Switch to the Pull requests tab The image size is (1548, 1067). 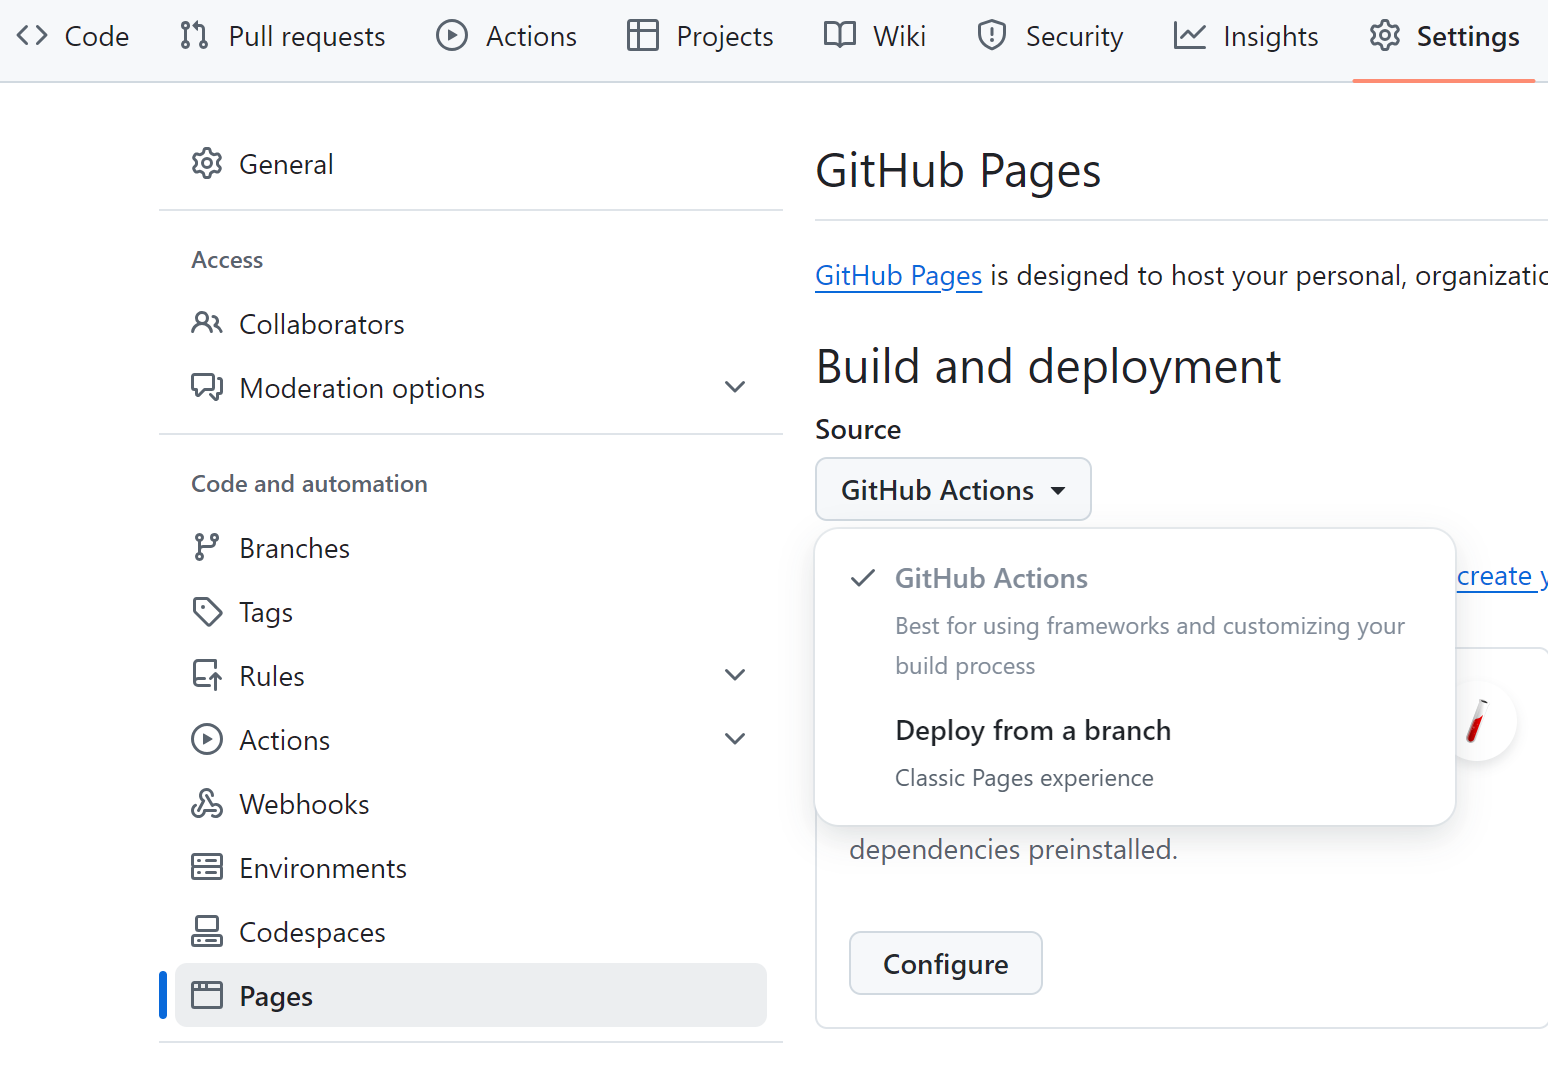(282, 37)
